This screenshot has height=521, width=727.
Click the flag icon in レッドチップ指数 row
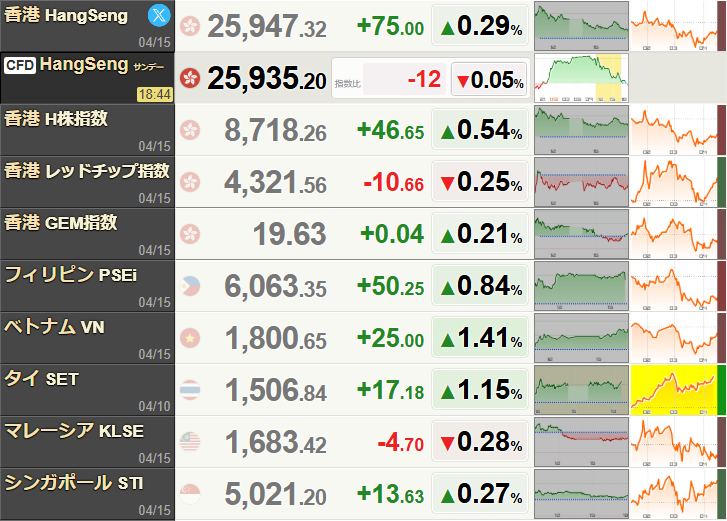click(x=190, y=182)
